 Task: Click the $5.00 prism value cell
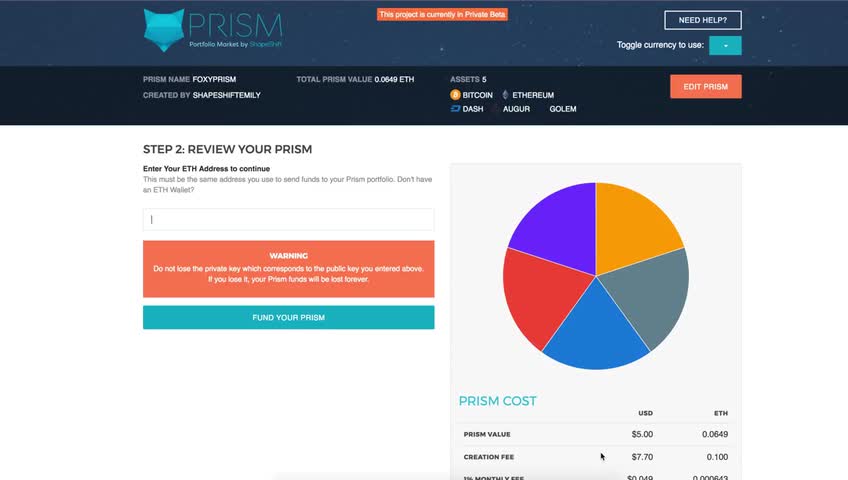(x=642, y=434)
